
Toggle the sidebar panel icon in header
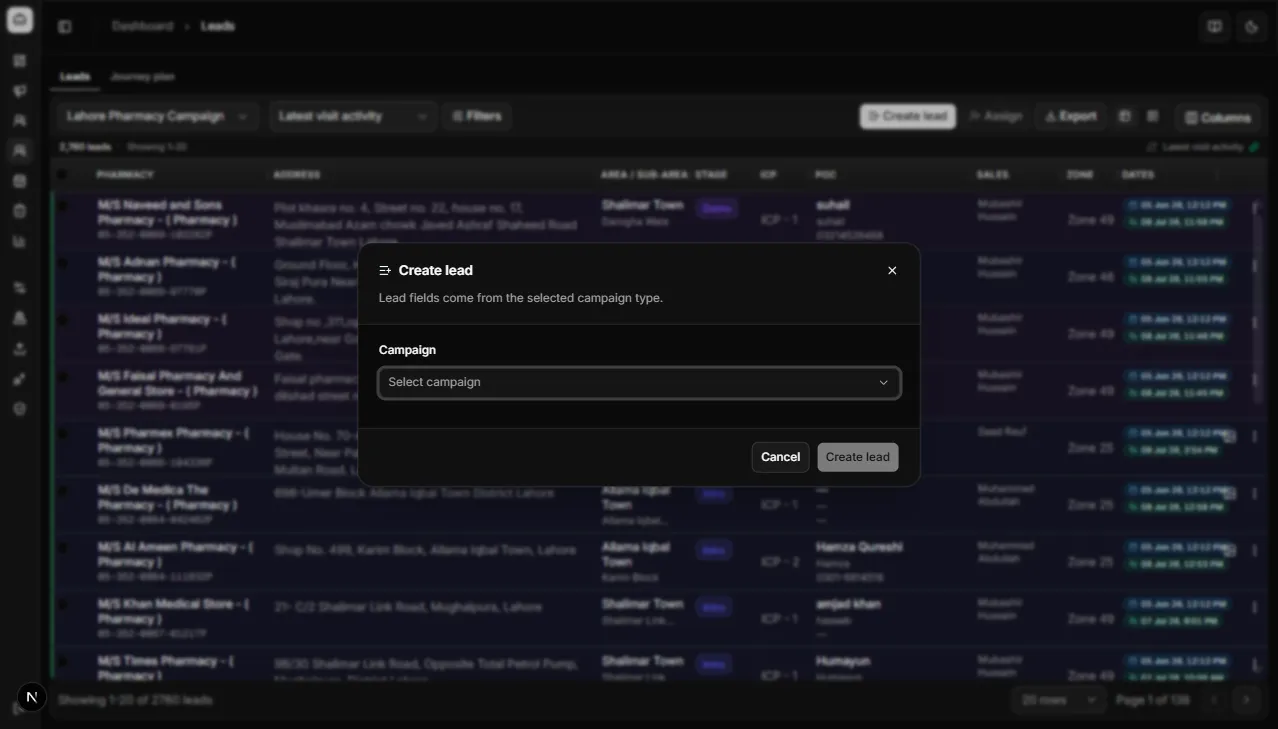pos(65,27)
